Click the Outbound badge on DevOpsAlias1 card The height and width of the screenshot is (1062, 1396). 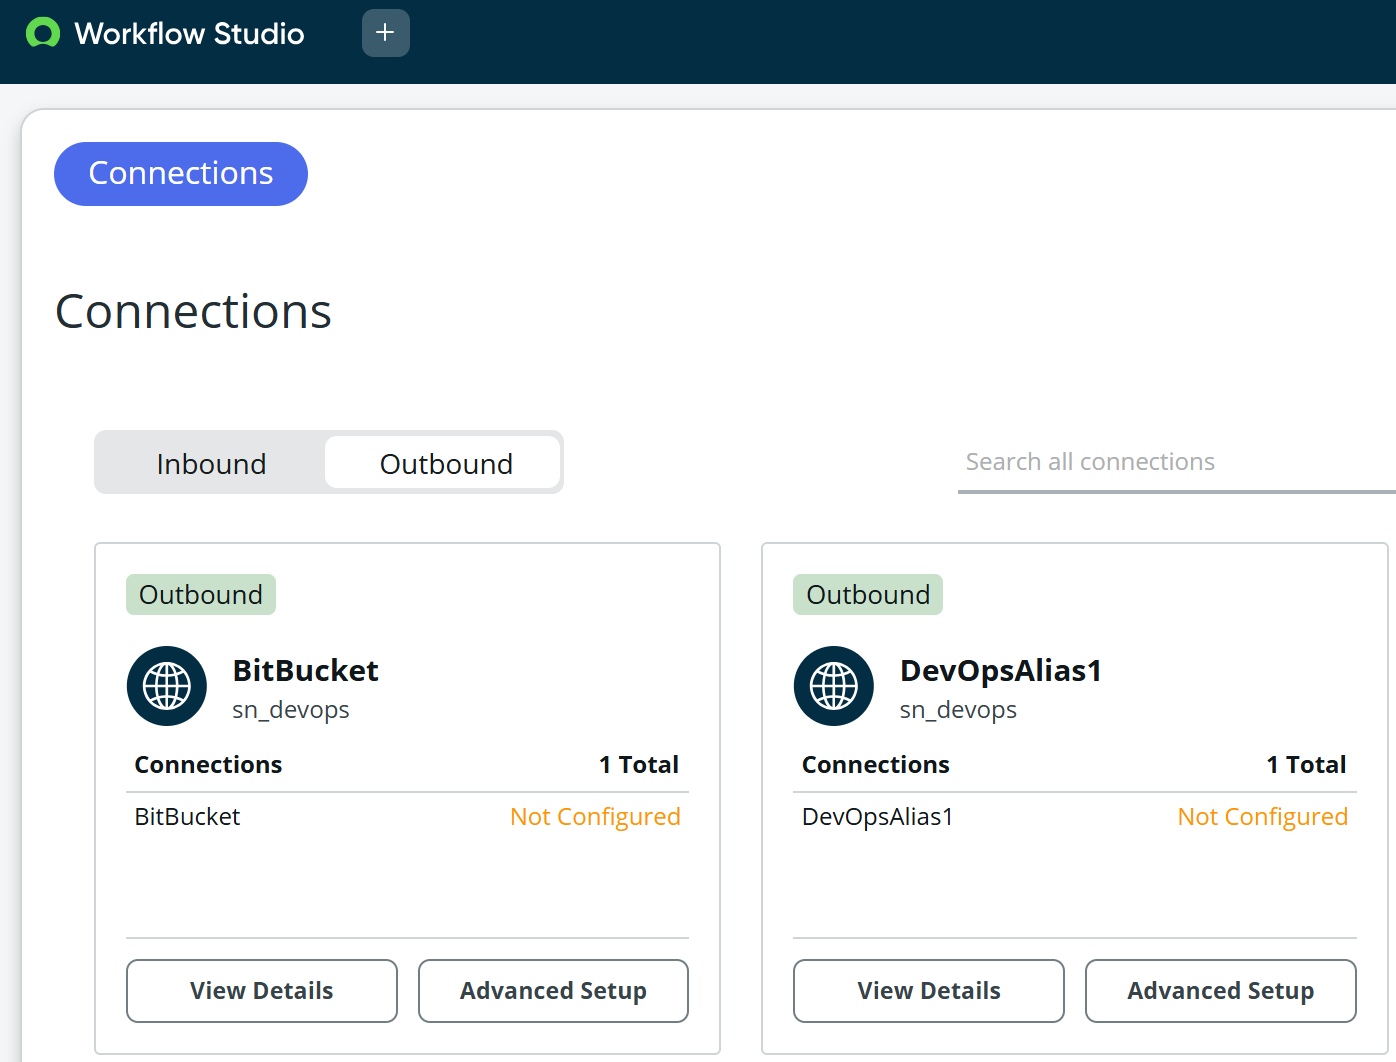point(868,595)
